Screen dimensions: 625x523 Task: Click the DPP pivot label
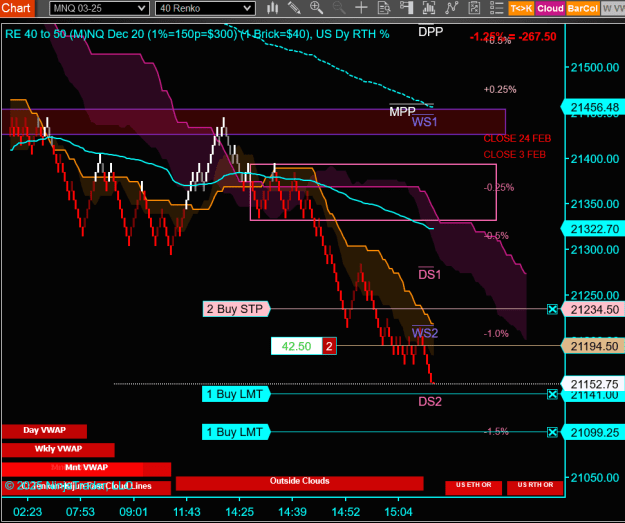[x=430, y=31]
